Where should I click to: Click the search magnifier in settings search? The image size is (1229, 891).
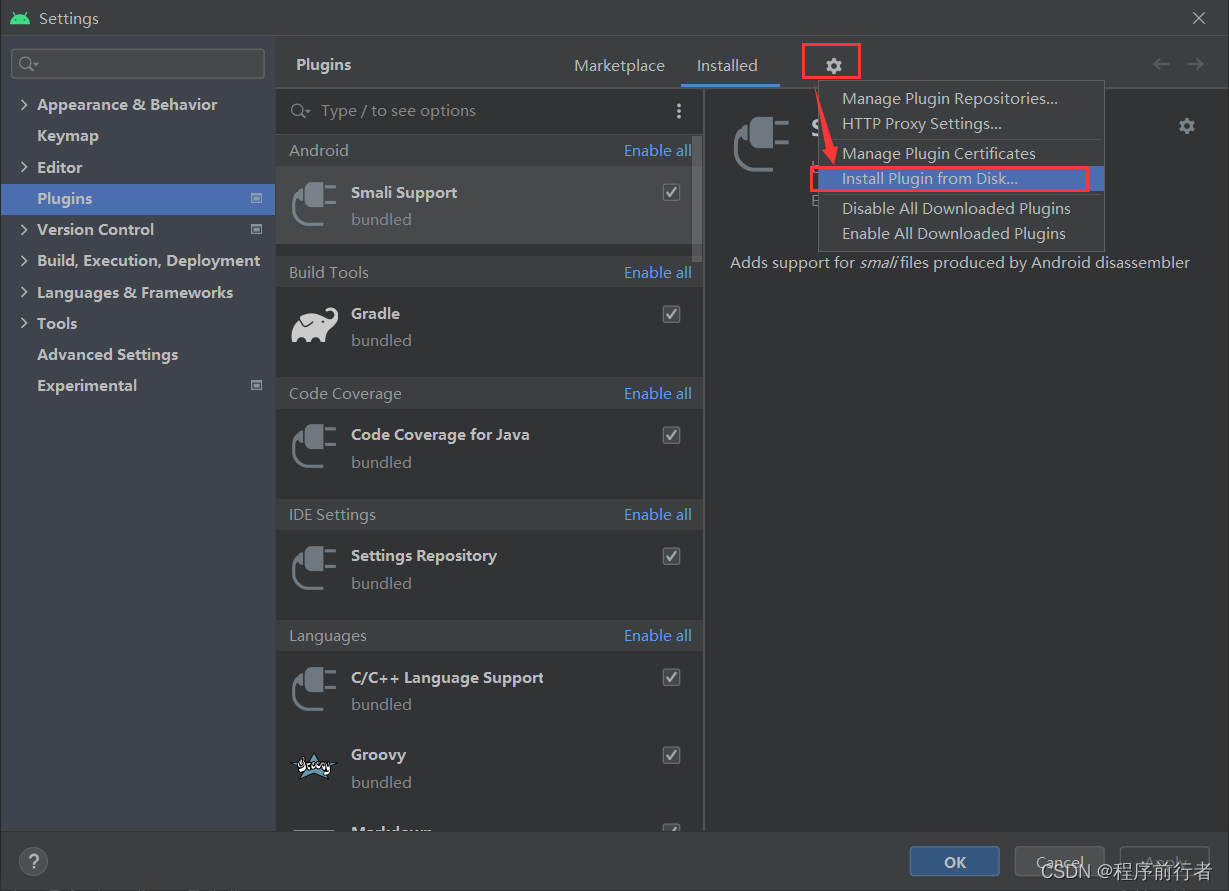point(28,64)
